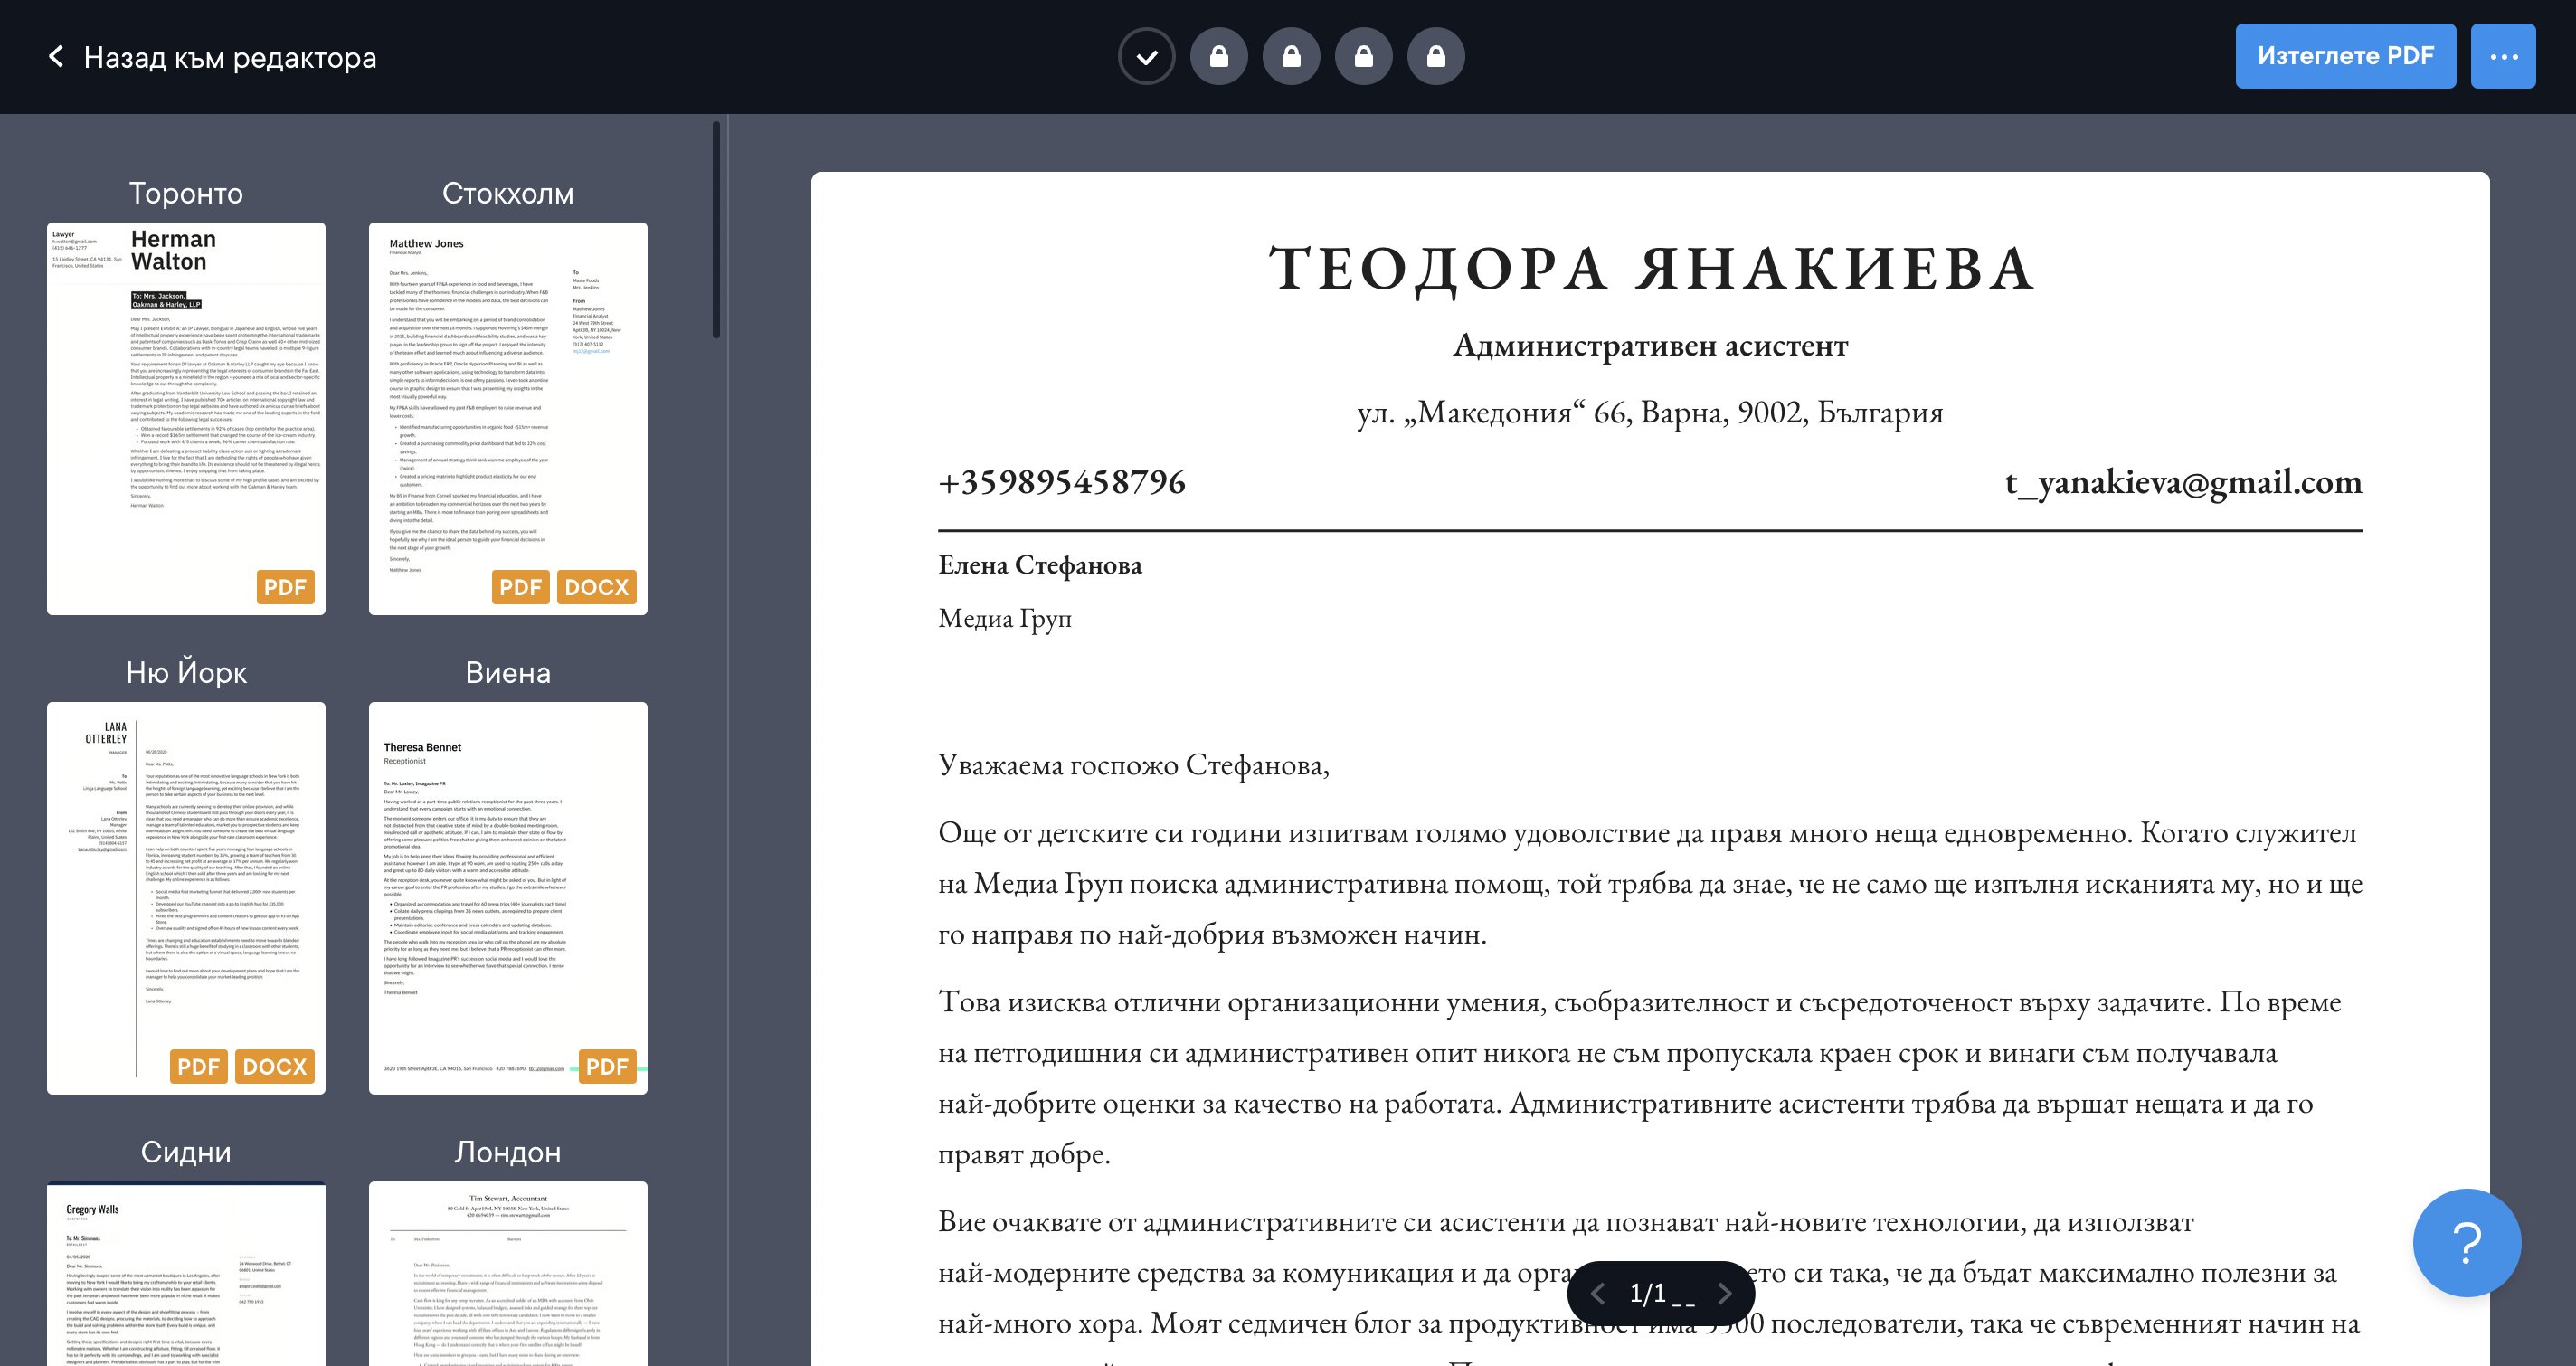This screenshot has width=2576, height=1366.
Task: Click the fourth locked color circle
Action: point(1436,56)
